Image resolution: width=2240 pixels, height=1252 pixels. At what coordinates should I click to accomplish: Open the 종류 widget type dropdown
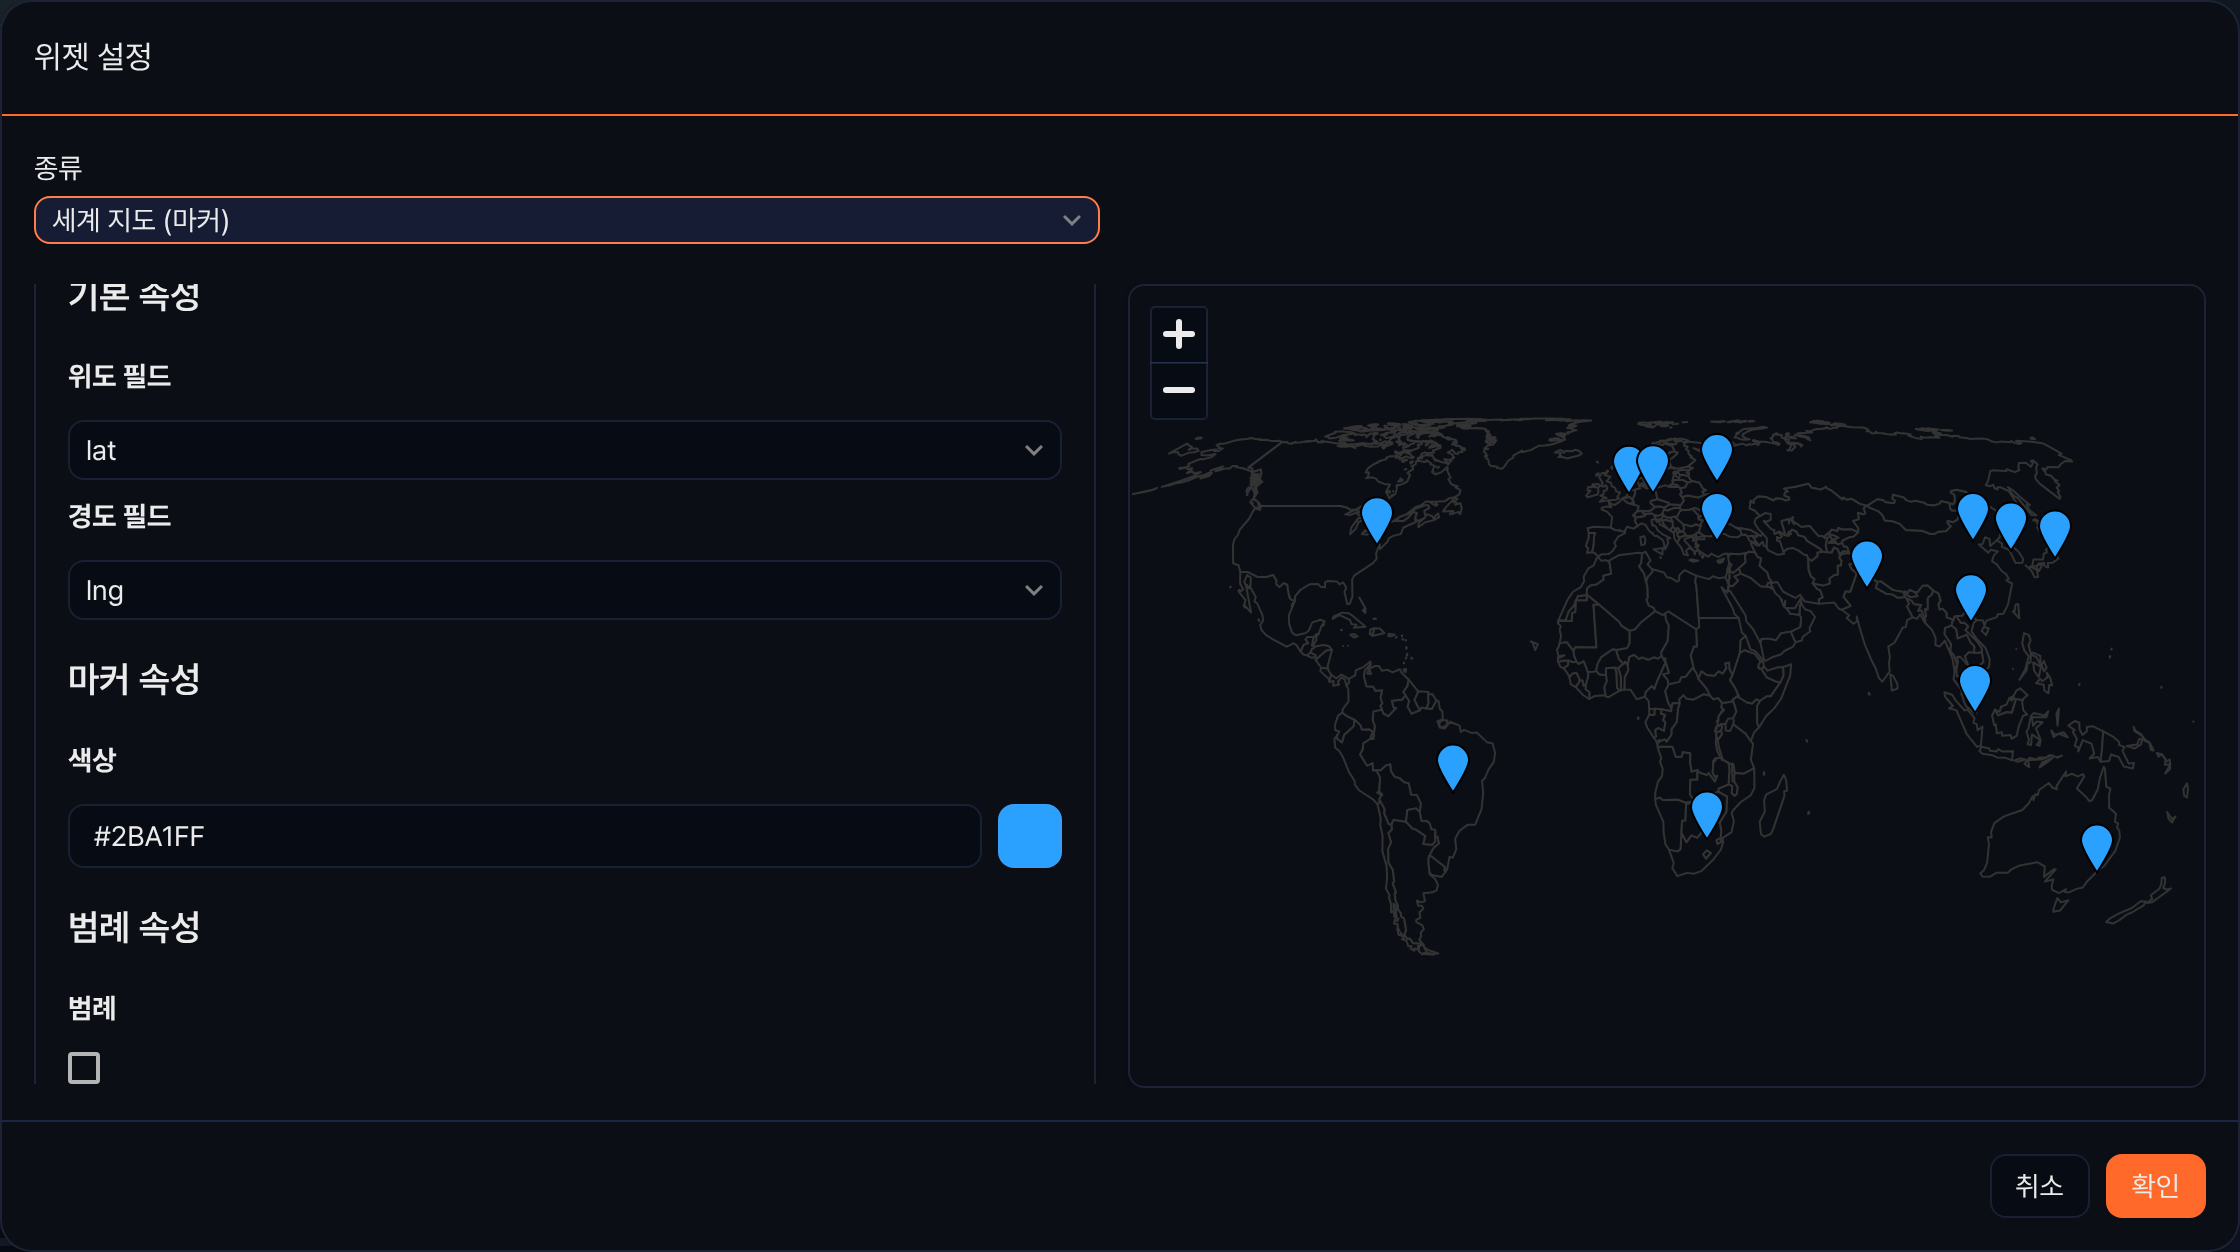coord(567,220)
